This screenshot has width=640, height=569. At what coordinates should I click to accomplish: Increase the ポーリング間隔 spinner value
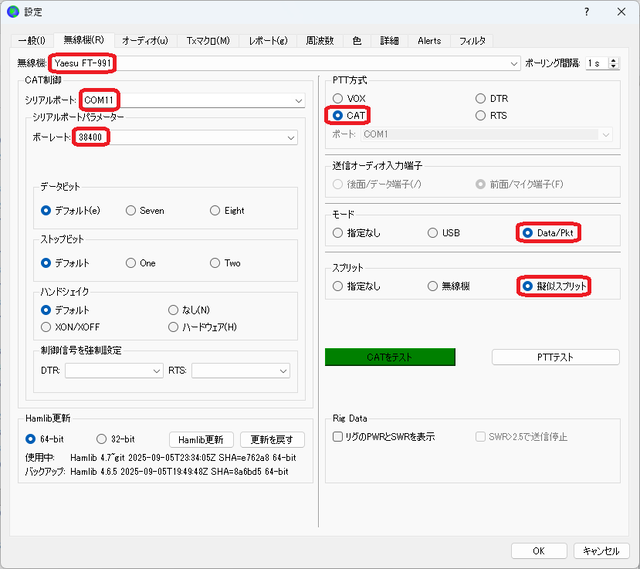(x=613, y=60)
